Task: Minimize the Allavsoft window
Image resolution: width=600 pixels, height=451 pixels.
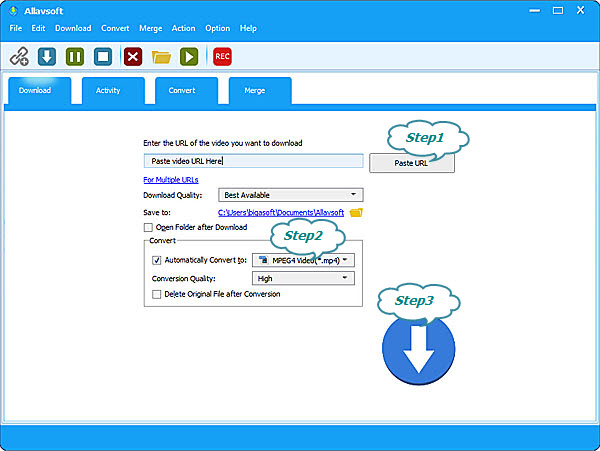Action: tap(535, 11)
